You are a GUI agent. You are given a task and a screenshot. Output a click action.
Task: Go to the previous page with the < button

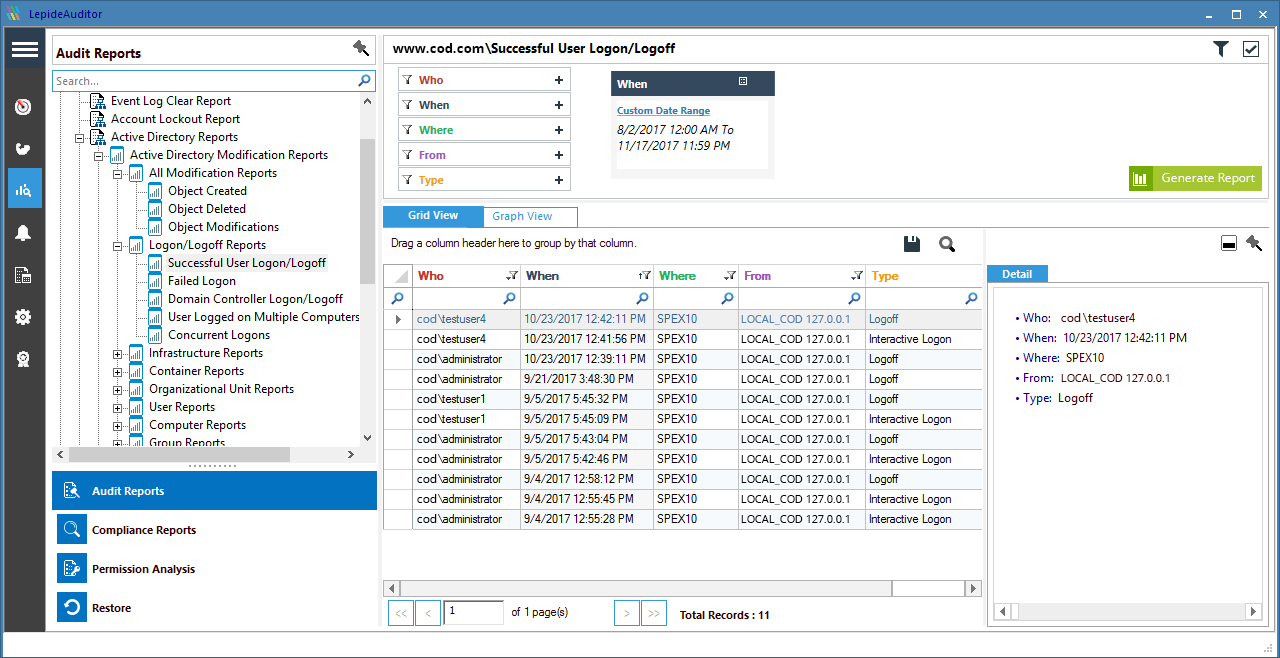(427, 613)
